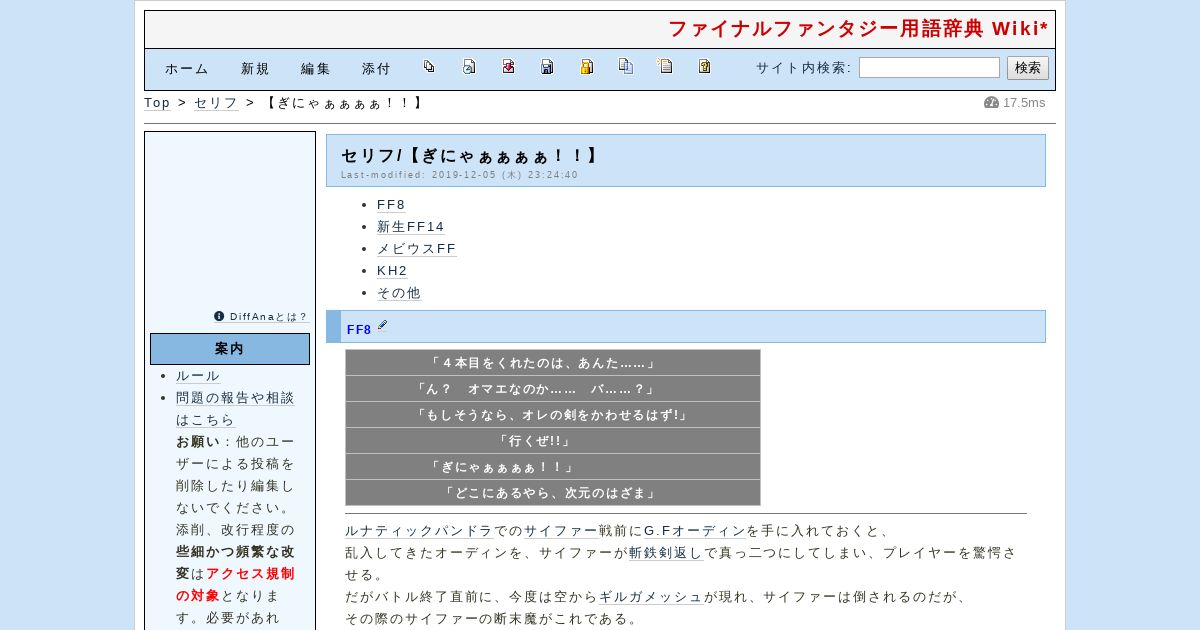Open the G.Fオーディン article link

click(695, 531)
